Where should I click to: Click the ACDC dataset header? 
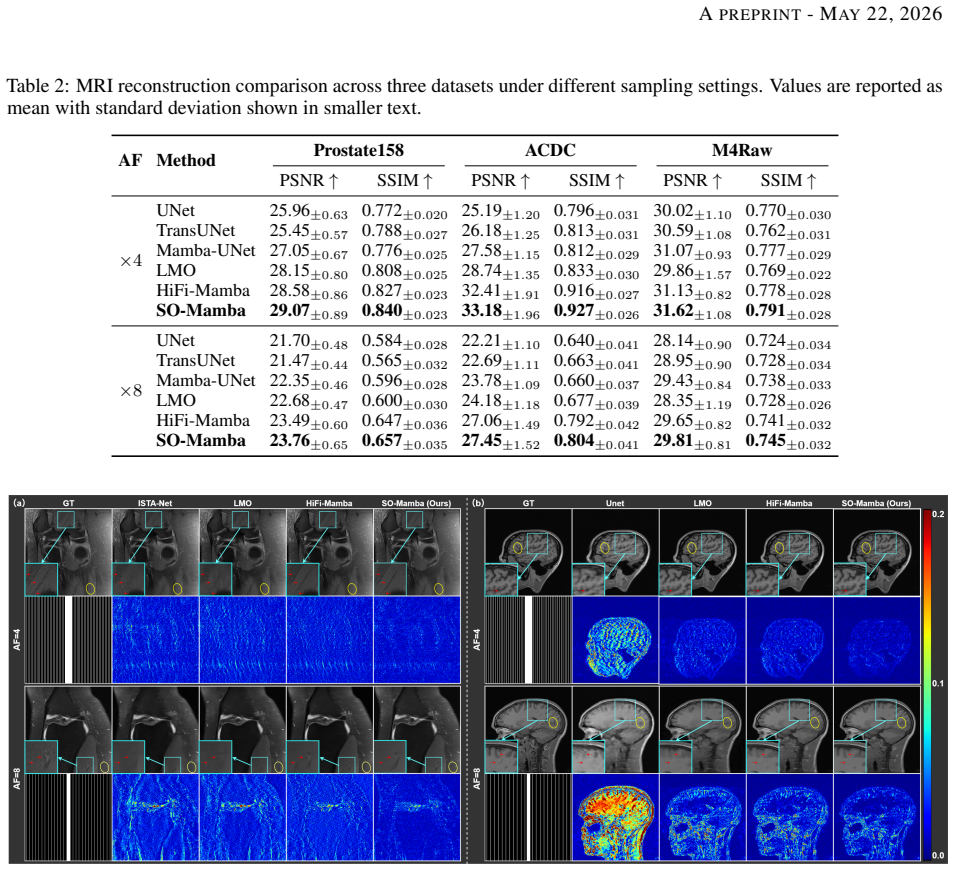coord(550,150)
